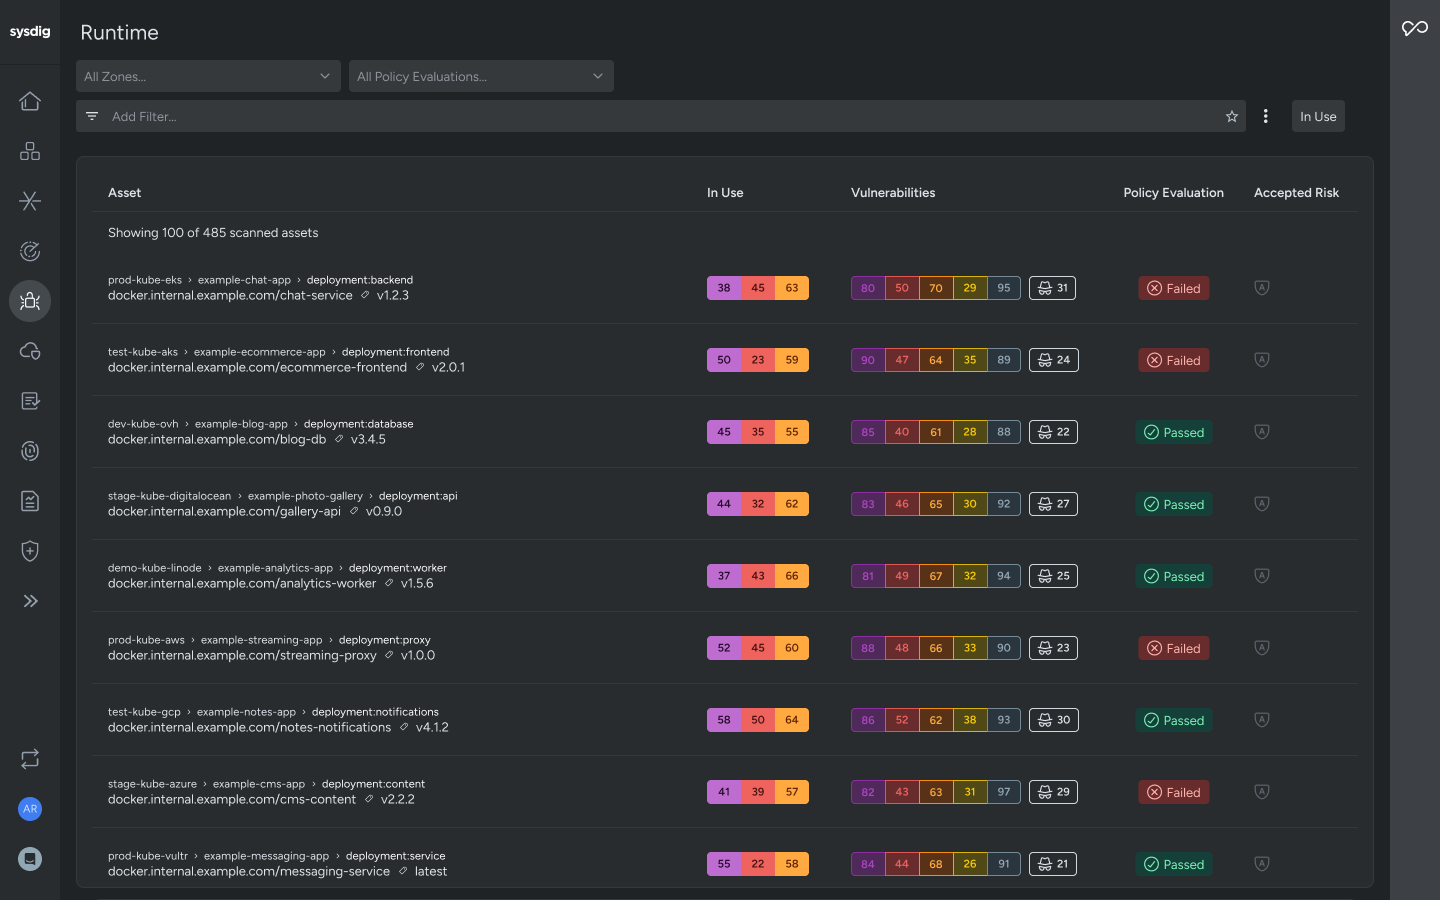Click the save favorite star in the filter bar
This screenshot has height=900, width=1440.
[x=1232, y=116]
